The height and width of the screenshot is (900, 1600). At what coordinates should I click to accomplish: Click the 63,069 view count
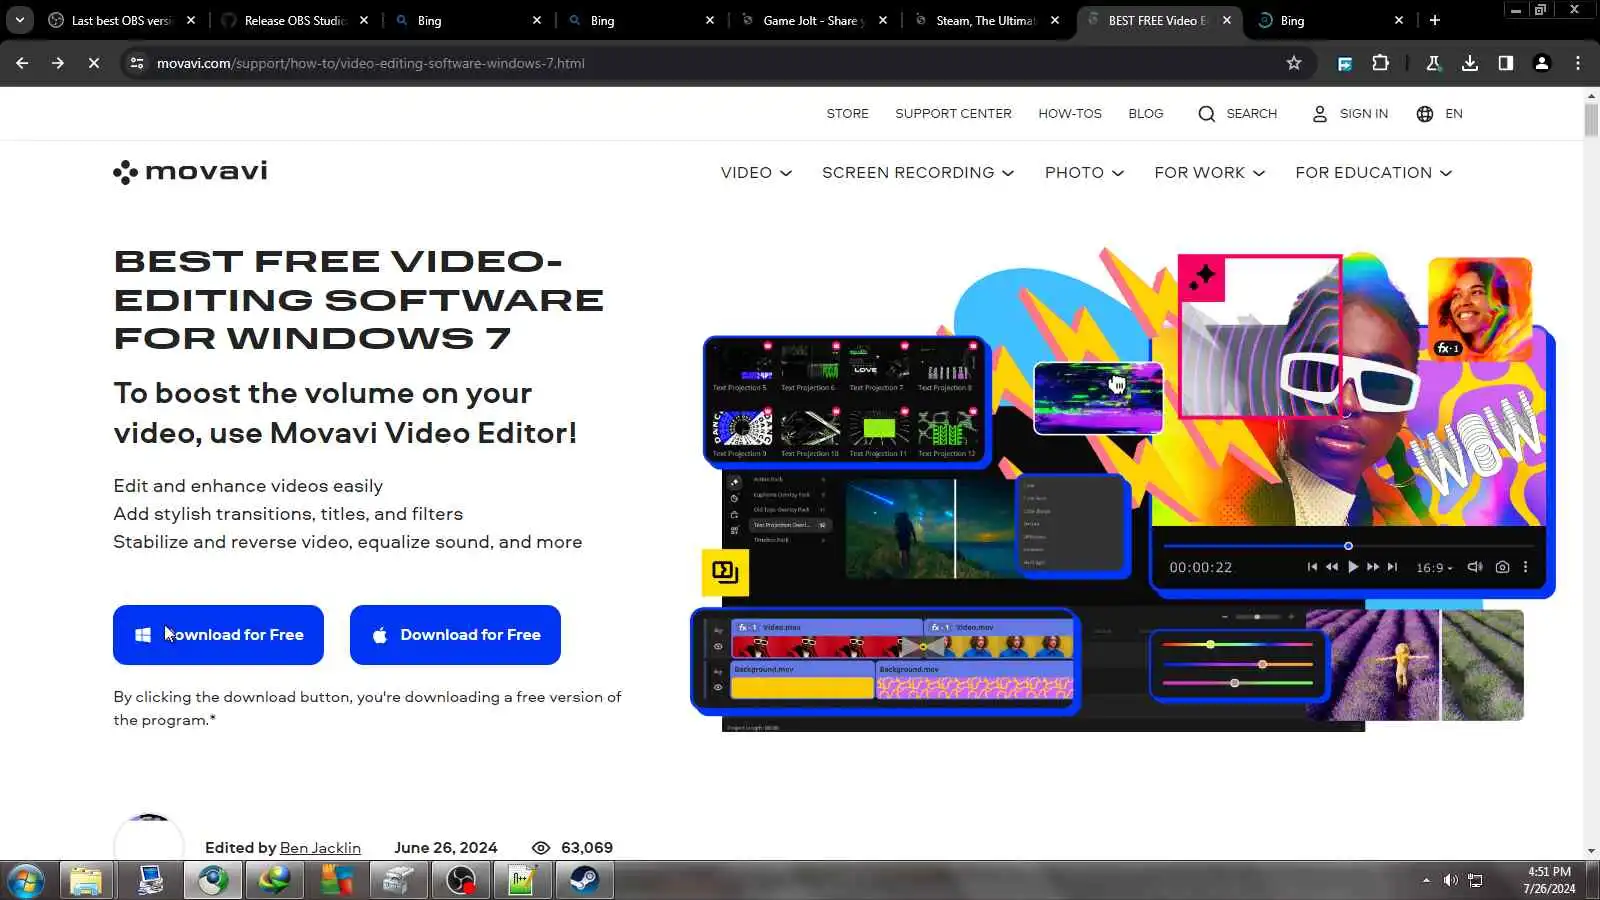[587, 848]
